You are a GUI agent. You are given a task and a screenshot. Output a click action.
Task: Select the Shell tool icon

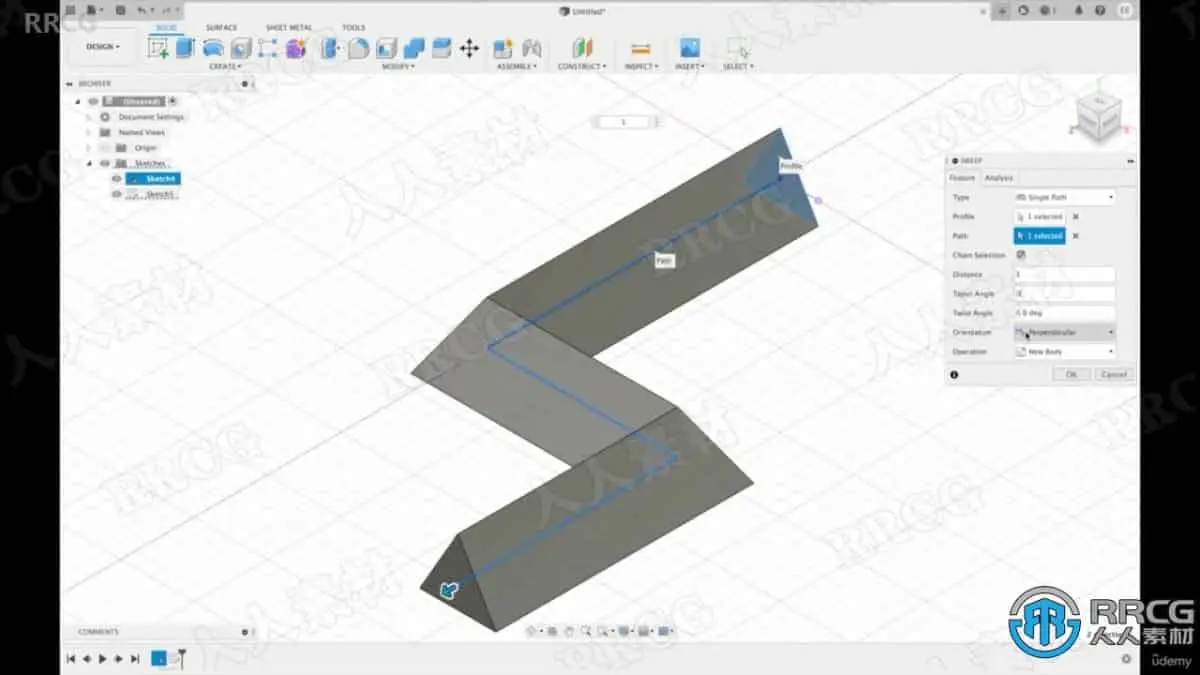(386, 48)
